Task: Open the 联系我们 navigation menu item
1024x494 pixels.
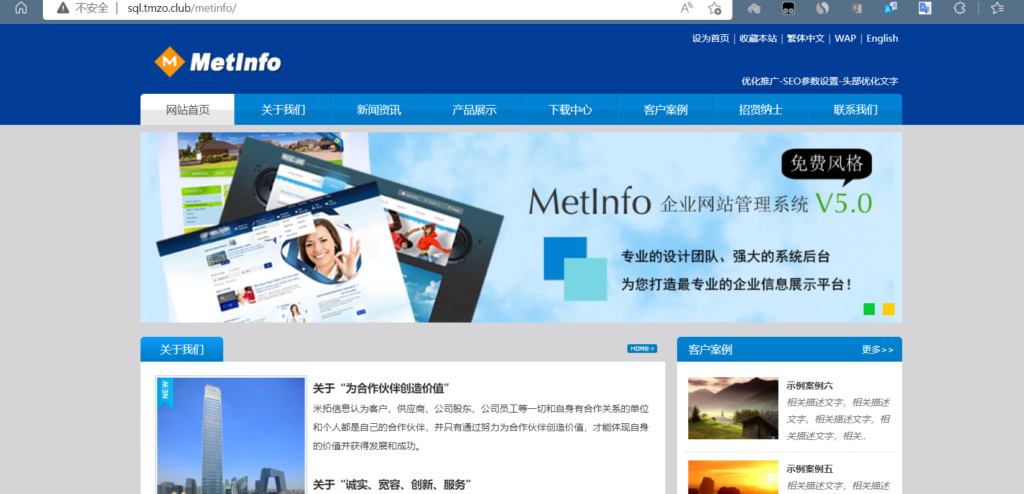Action: [856, 109]
